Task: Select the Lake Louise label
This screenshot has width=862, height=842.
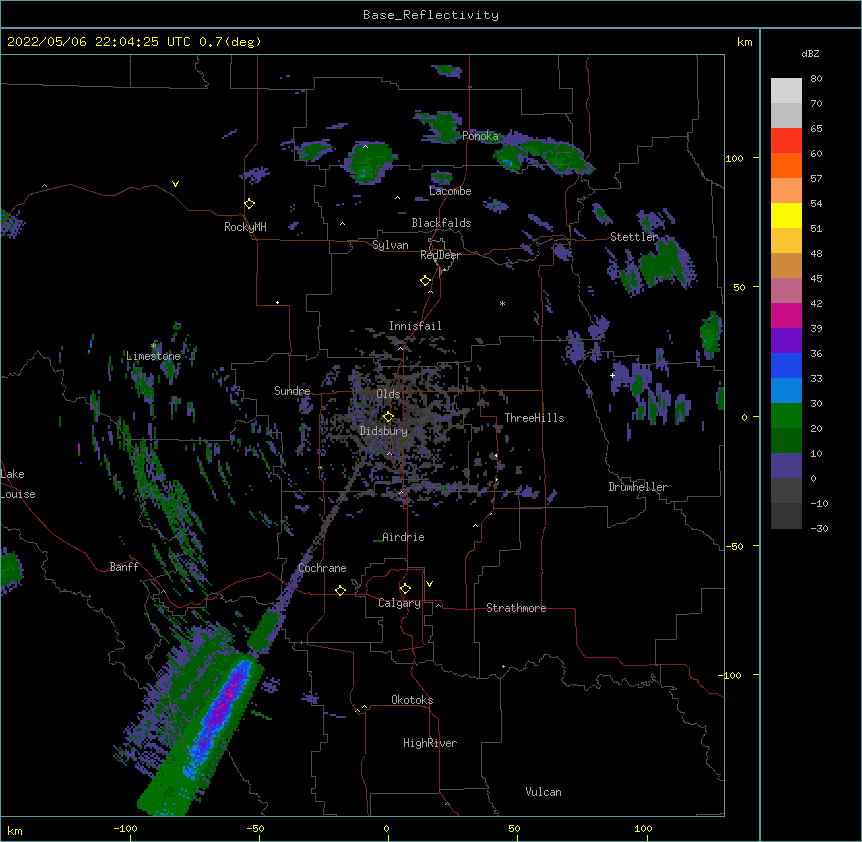Action: coord(16,484)
